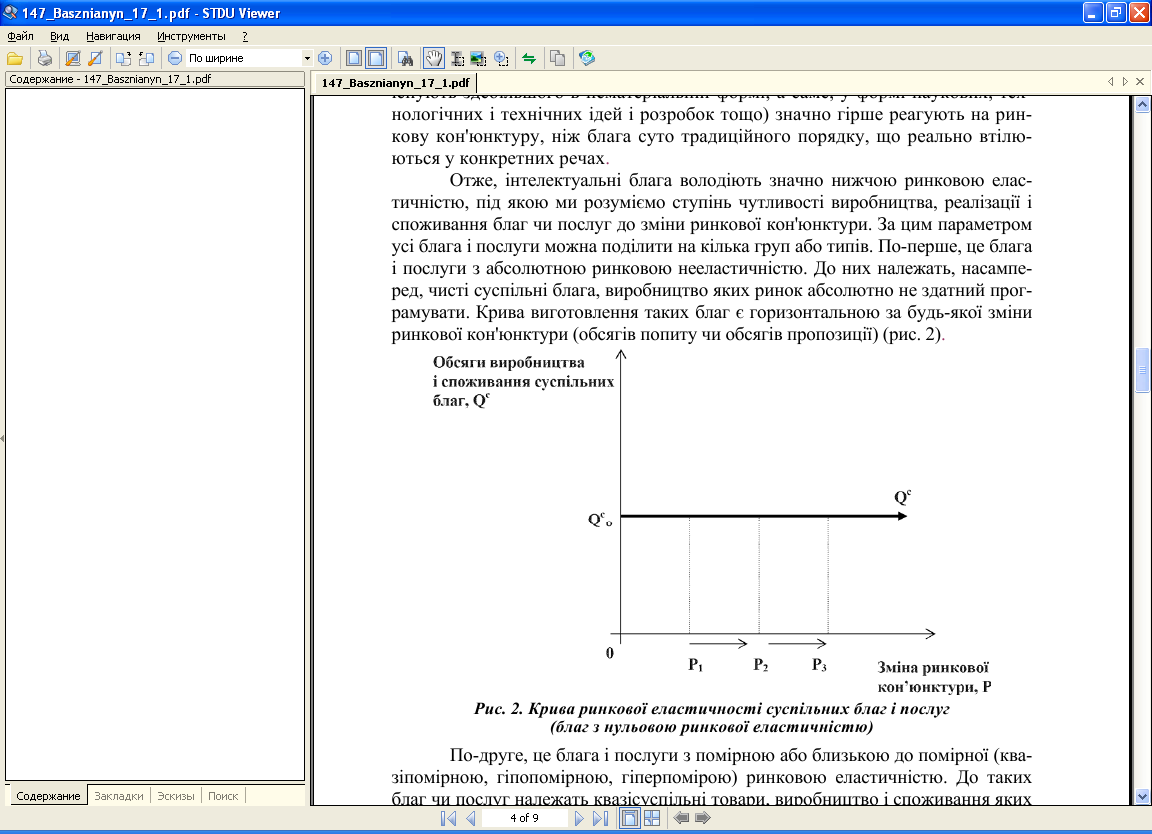Go to the next page

click(x=579, y=818)
